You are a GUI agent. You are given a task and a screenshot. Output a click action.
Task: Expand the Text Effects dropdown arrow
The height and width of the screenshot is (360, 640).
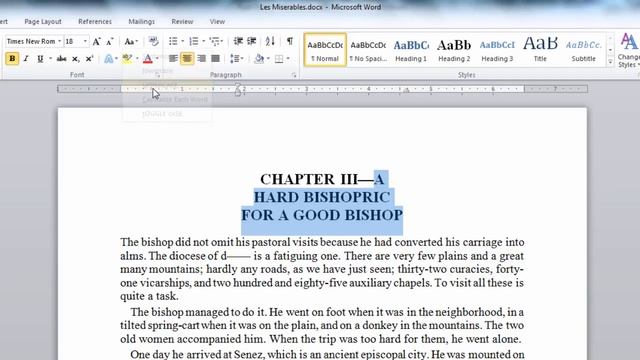116,59
